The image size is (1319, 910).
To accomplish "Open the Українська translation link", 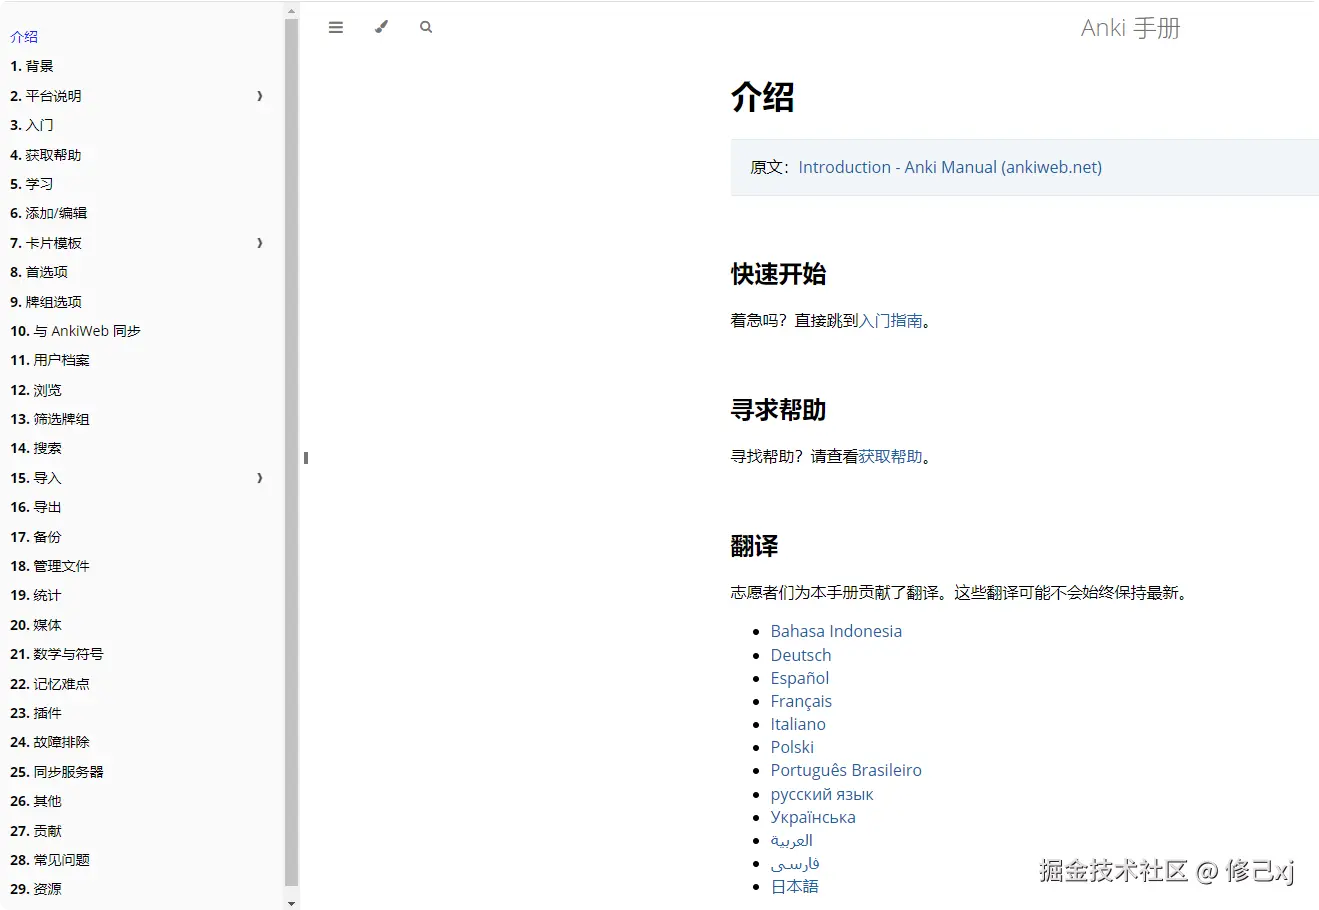I will 813,817.
